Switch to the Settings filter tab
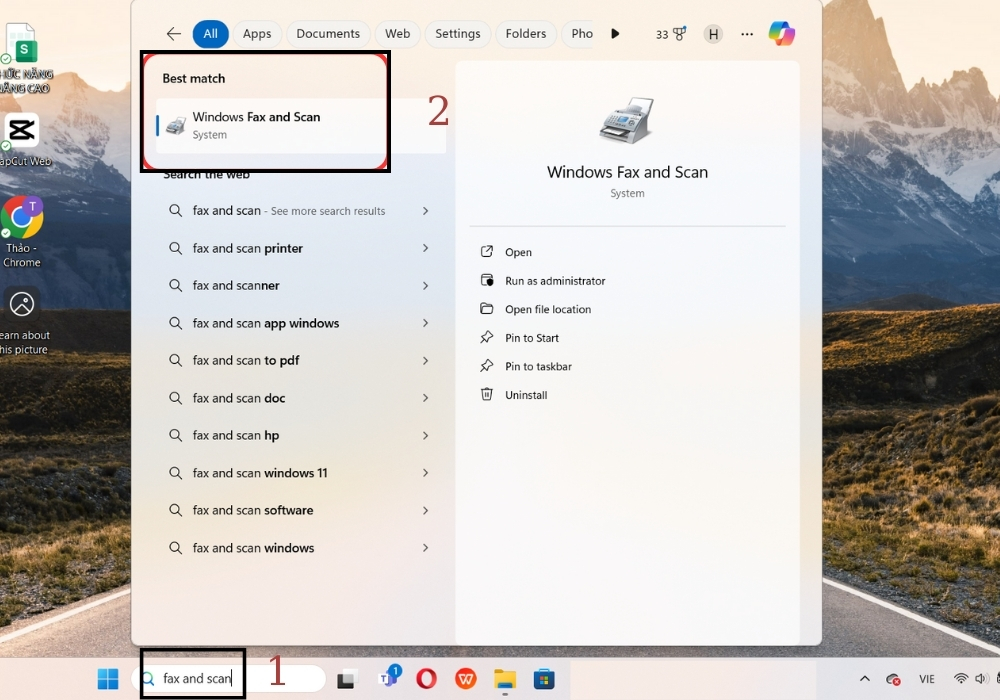This screenshot has height=700, width=1000. coord(458,34)
